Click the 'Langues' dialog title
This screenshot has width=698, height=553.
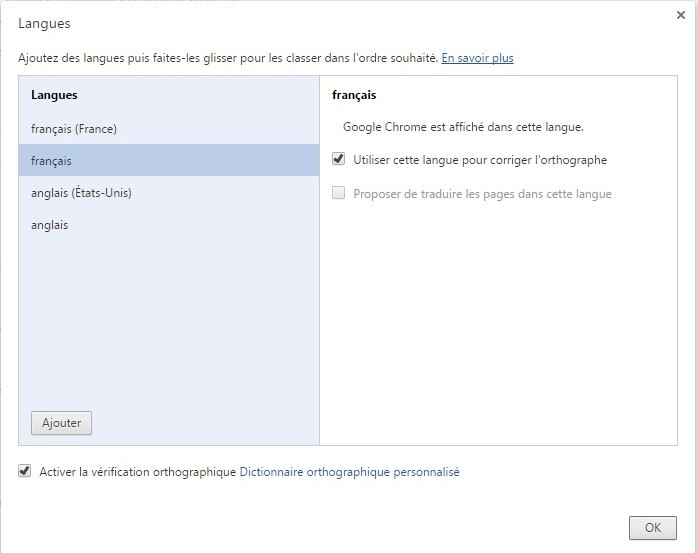[44, 22]
